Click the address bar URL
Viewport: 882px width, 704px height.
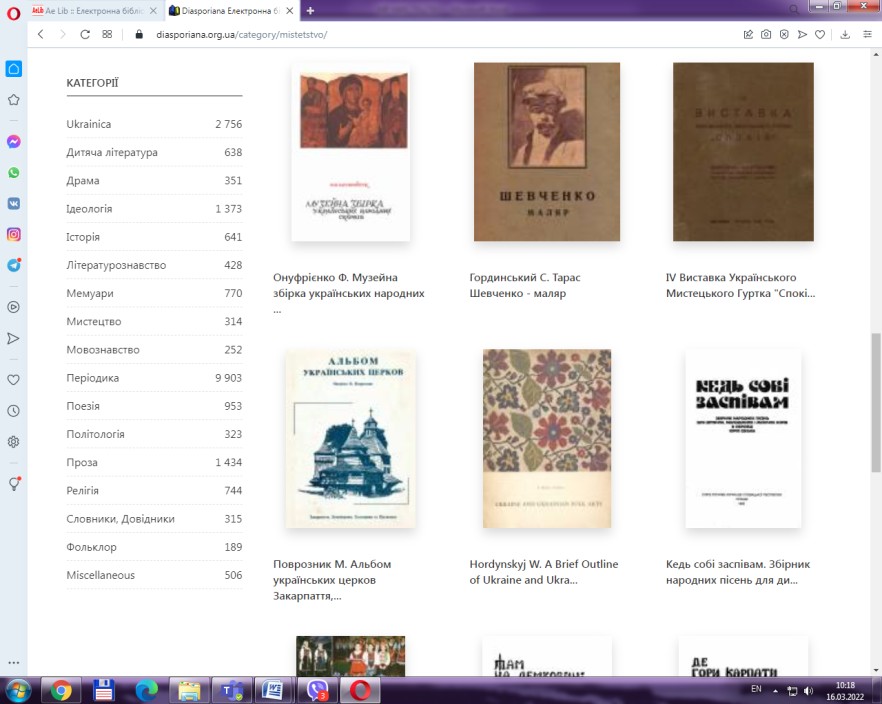pyautogui.click(x=241, y=34)
